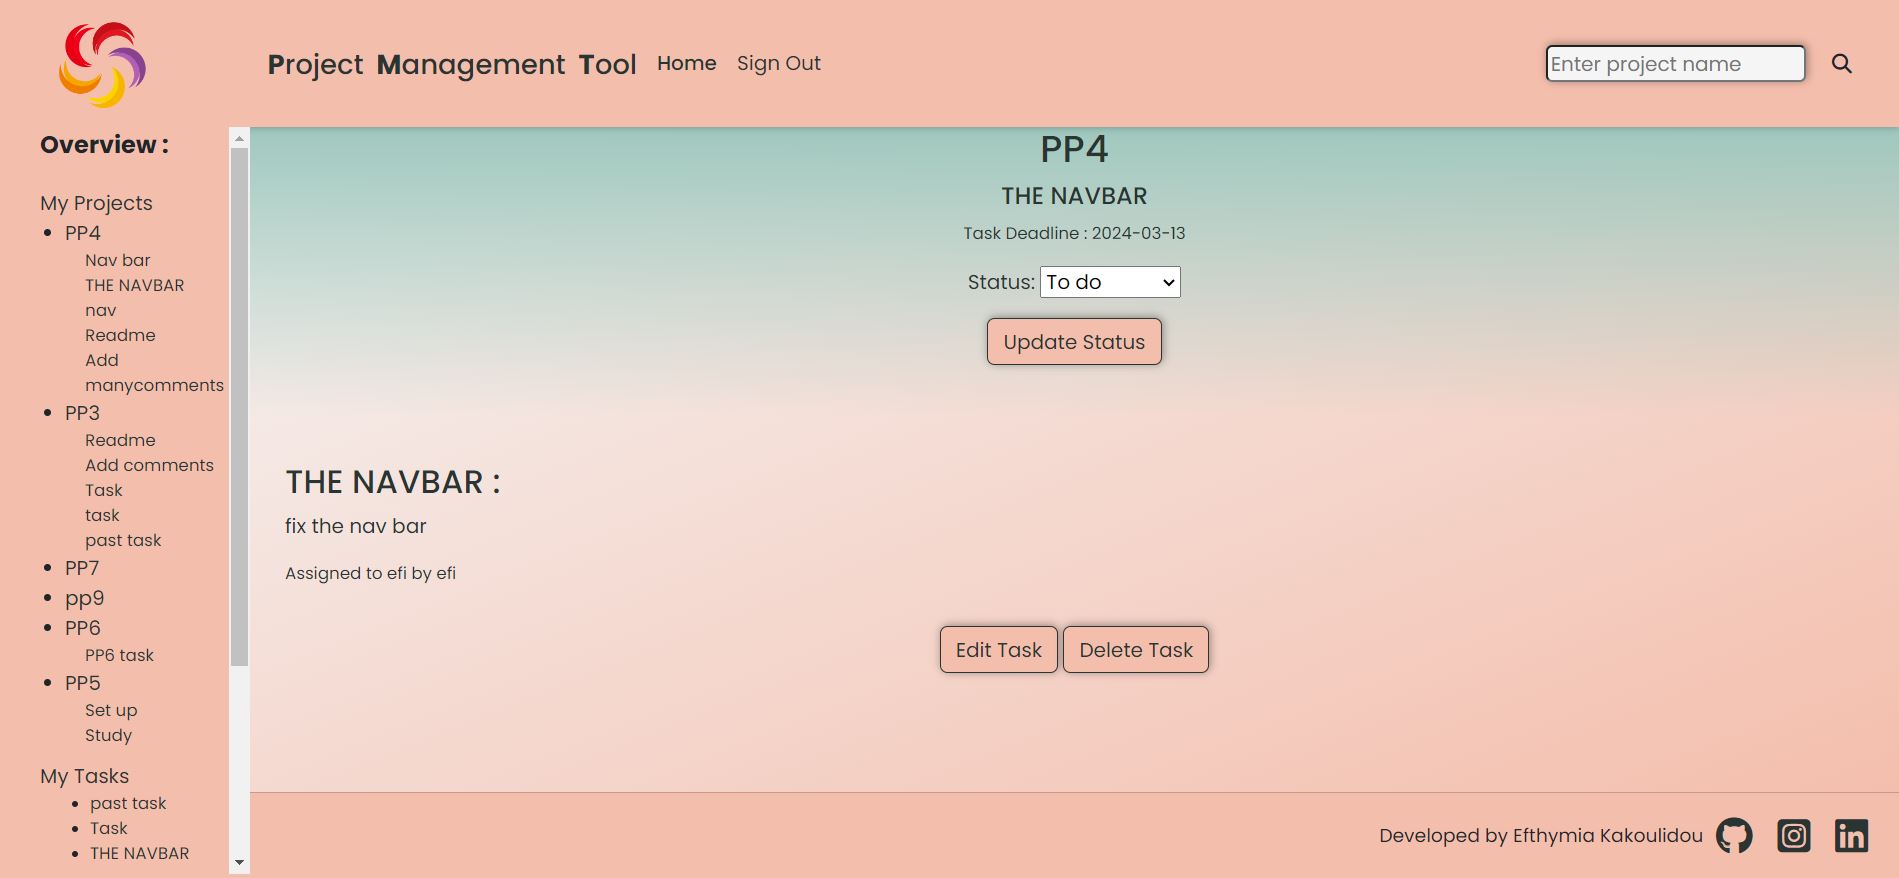Click the 'Status:' label

[x=1000, y=282]
